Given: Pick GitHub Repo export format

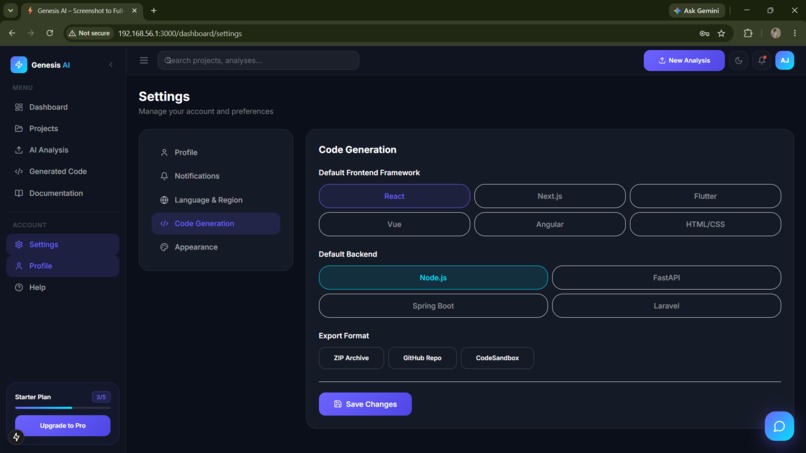Looking at the screenshot, I should 422,358.
